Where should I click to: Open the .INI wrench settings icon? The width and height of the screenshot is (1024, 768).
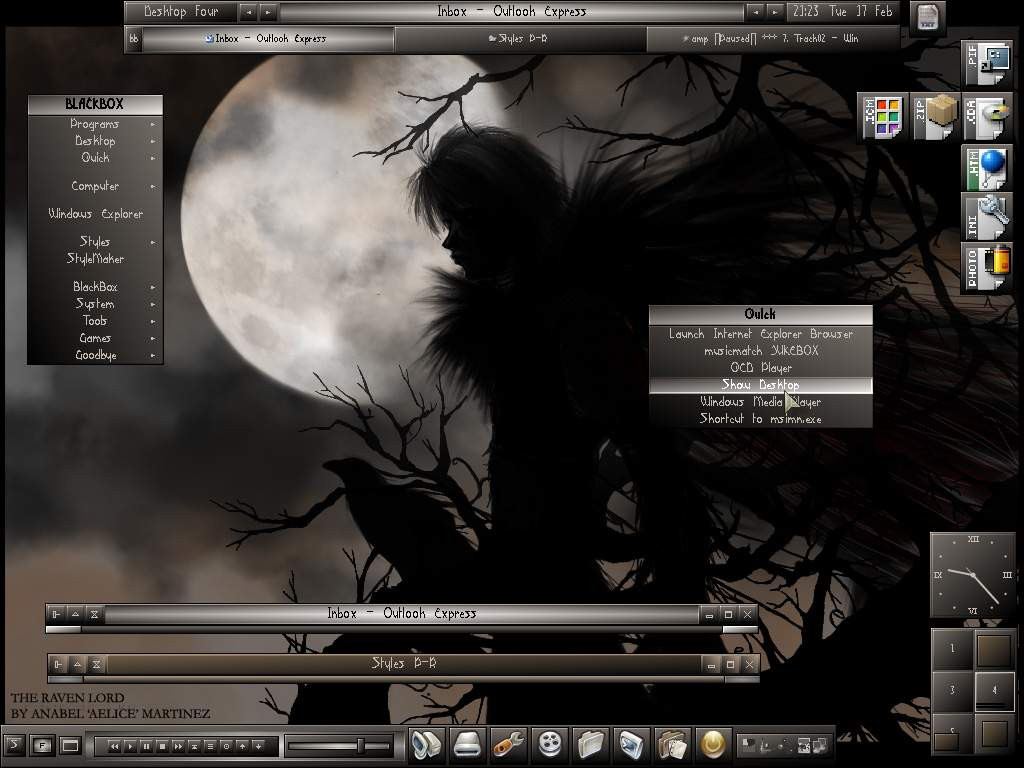tap(987, 217)
